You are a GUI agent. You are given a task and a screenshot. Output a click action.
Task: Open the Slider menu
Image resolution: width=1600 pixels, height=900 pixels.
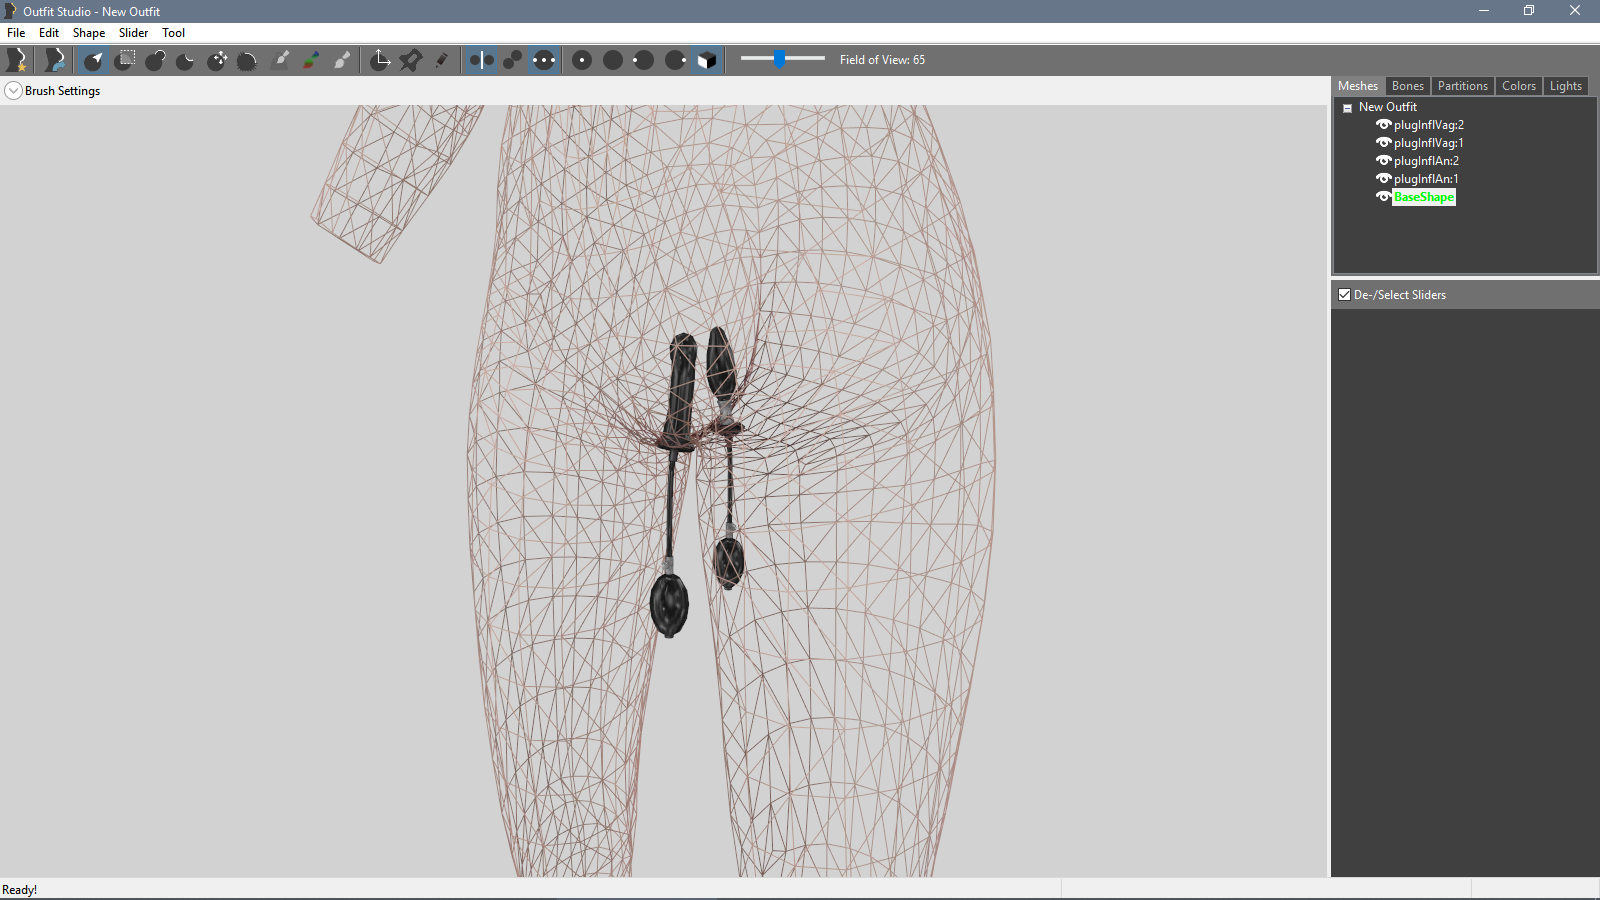[133, 33]
